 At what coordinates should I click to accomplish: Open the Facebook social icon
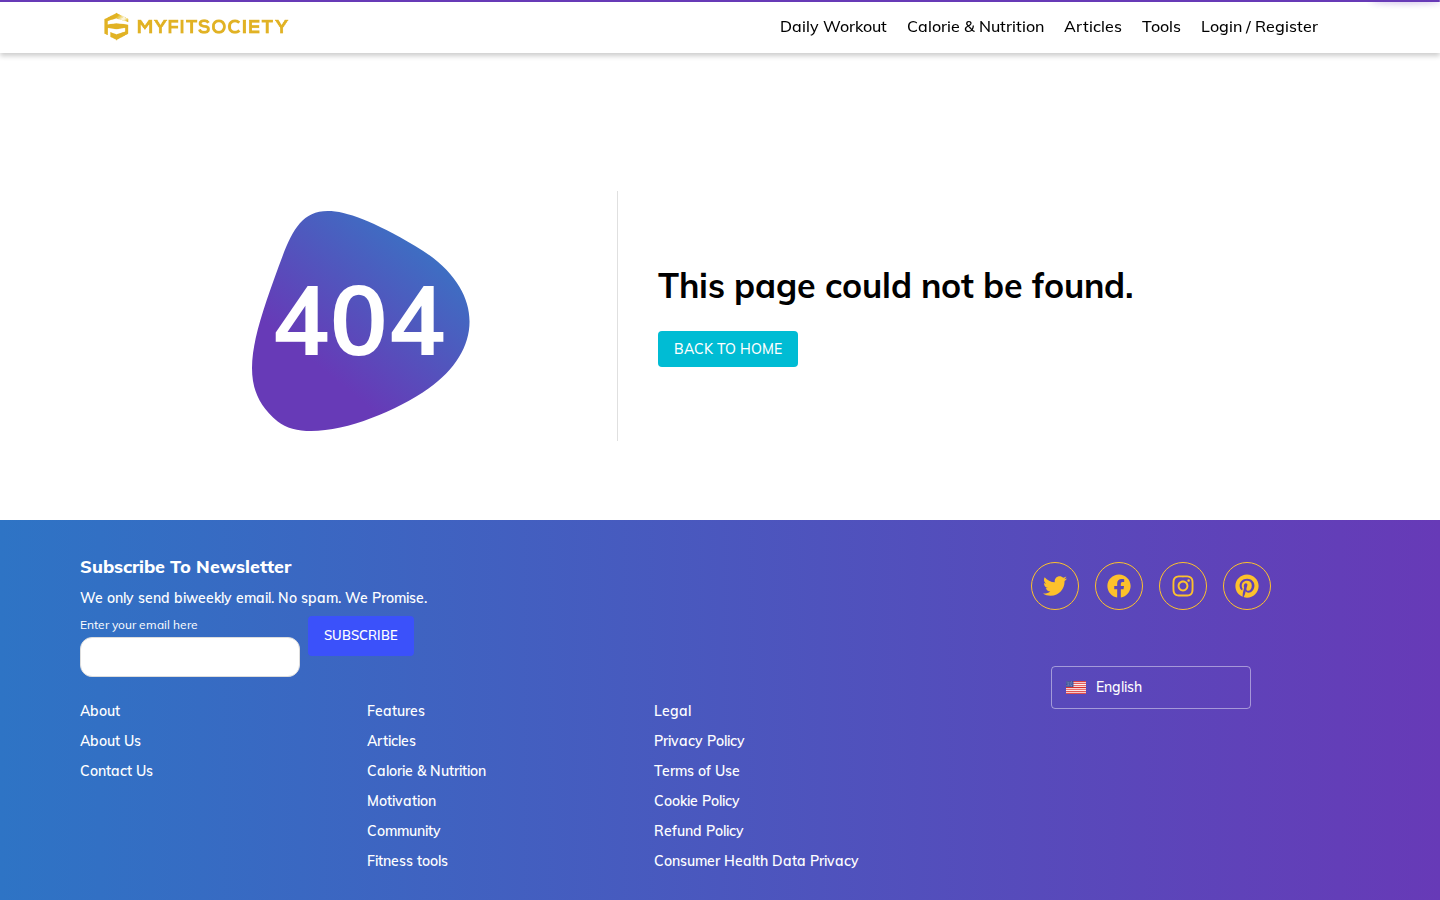tap(1119, 586)
